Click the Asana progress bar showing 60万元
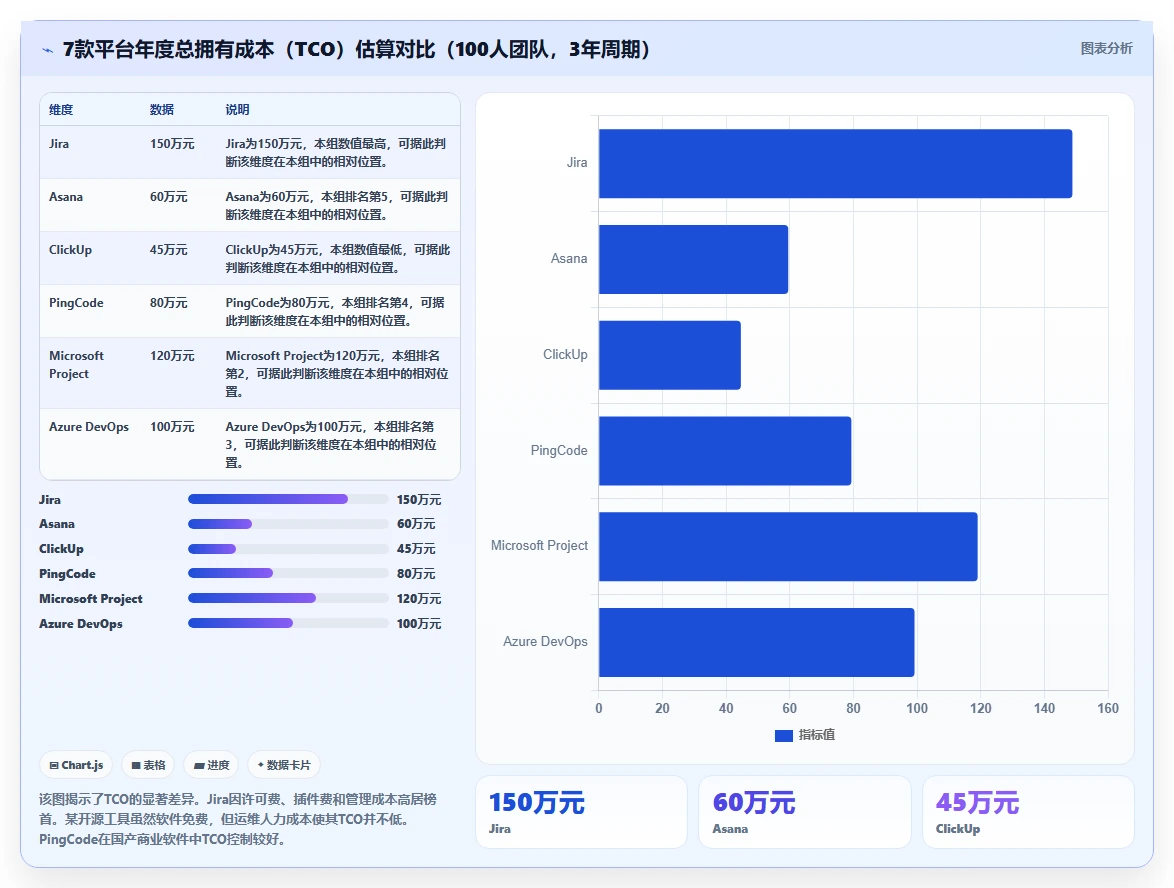Image resolution: width=1174 pixels, height=888 pixels. click(x=288, y=524)
